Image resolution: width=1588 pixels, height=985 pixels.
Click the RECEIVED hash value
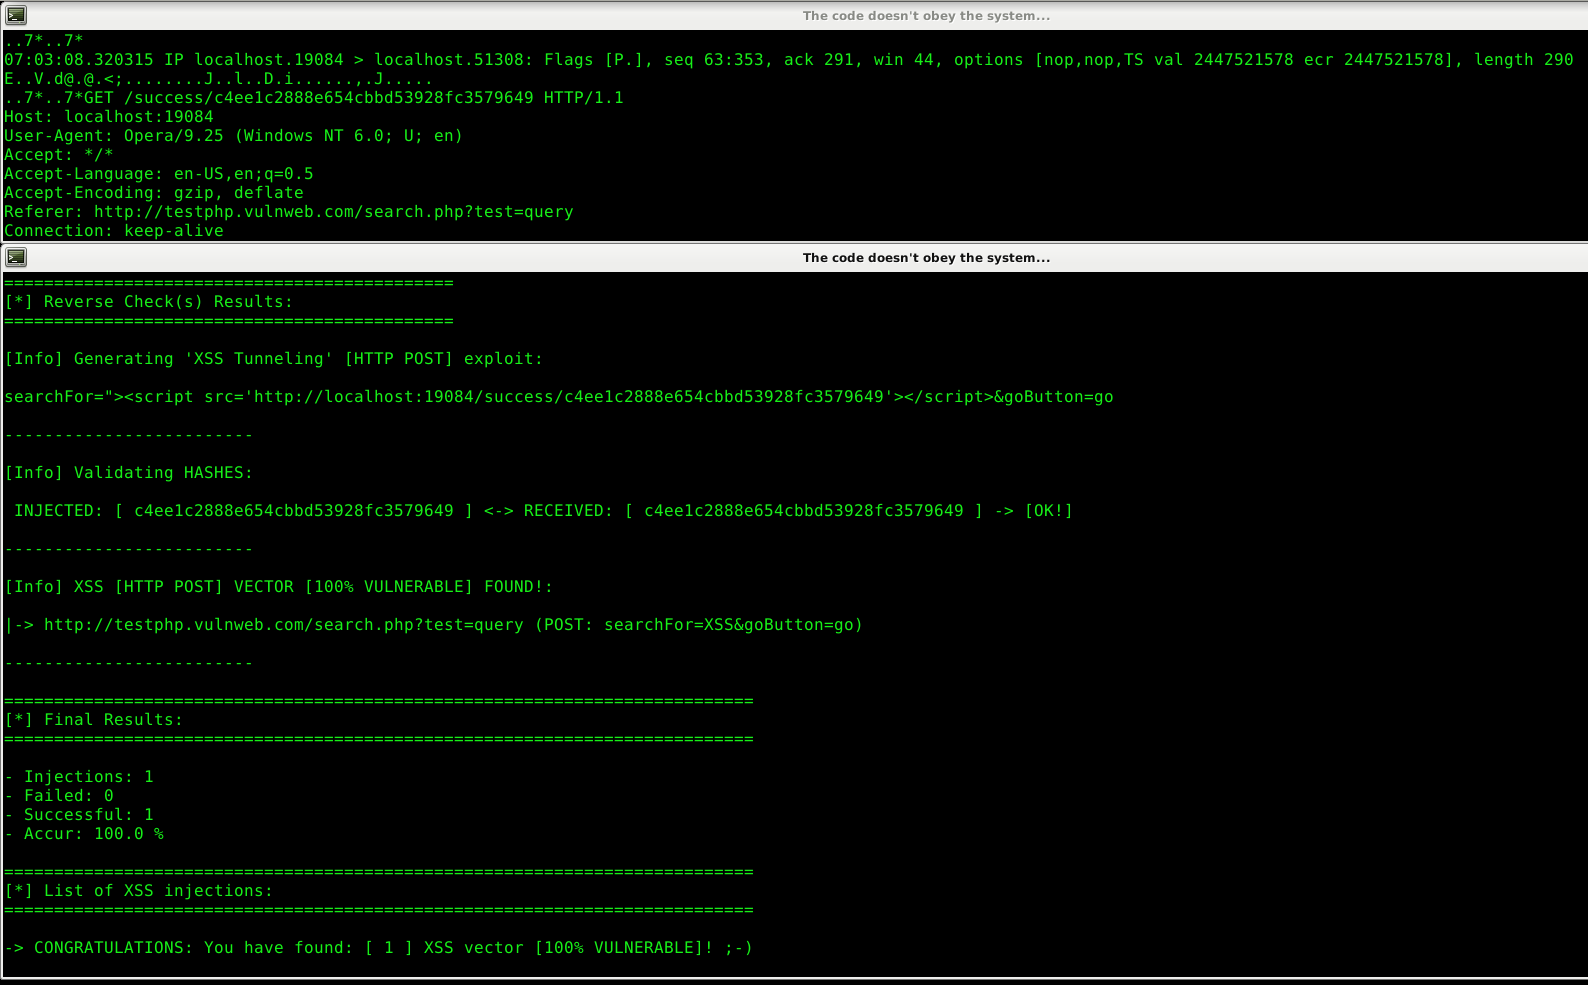tap(804, 511)
